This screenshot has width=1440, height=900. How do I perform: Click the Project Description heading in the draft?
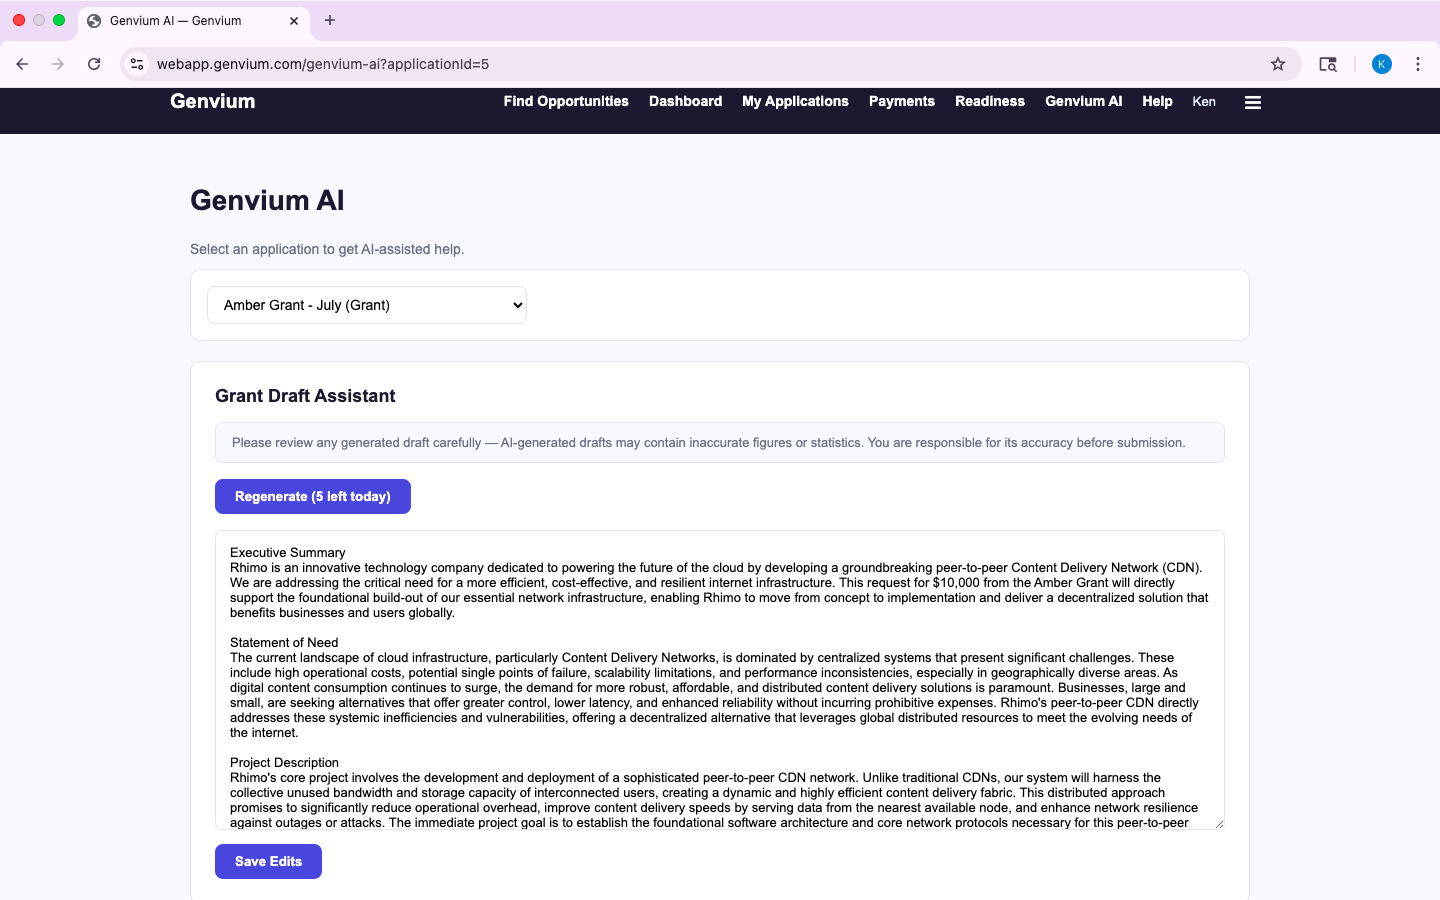pos(284,762)
